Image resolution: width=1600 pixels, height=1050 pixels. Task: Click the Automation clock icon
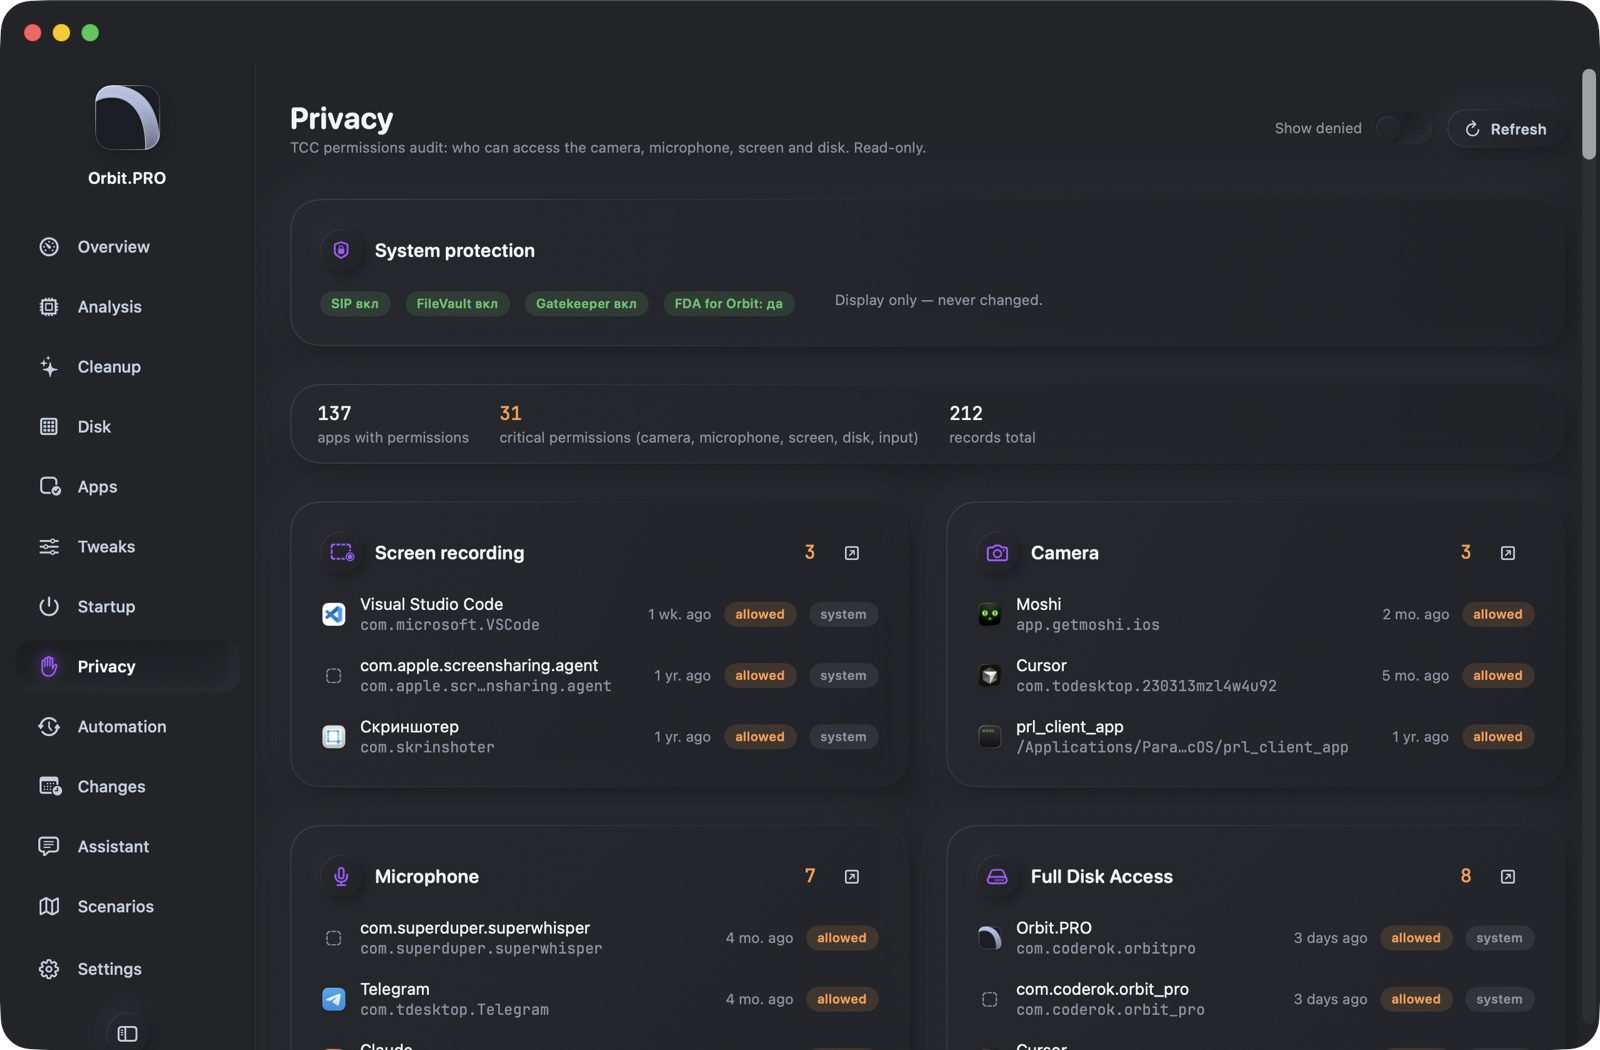click(49, 727)
